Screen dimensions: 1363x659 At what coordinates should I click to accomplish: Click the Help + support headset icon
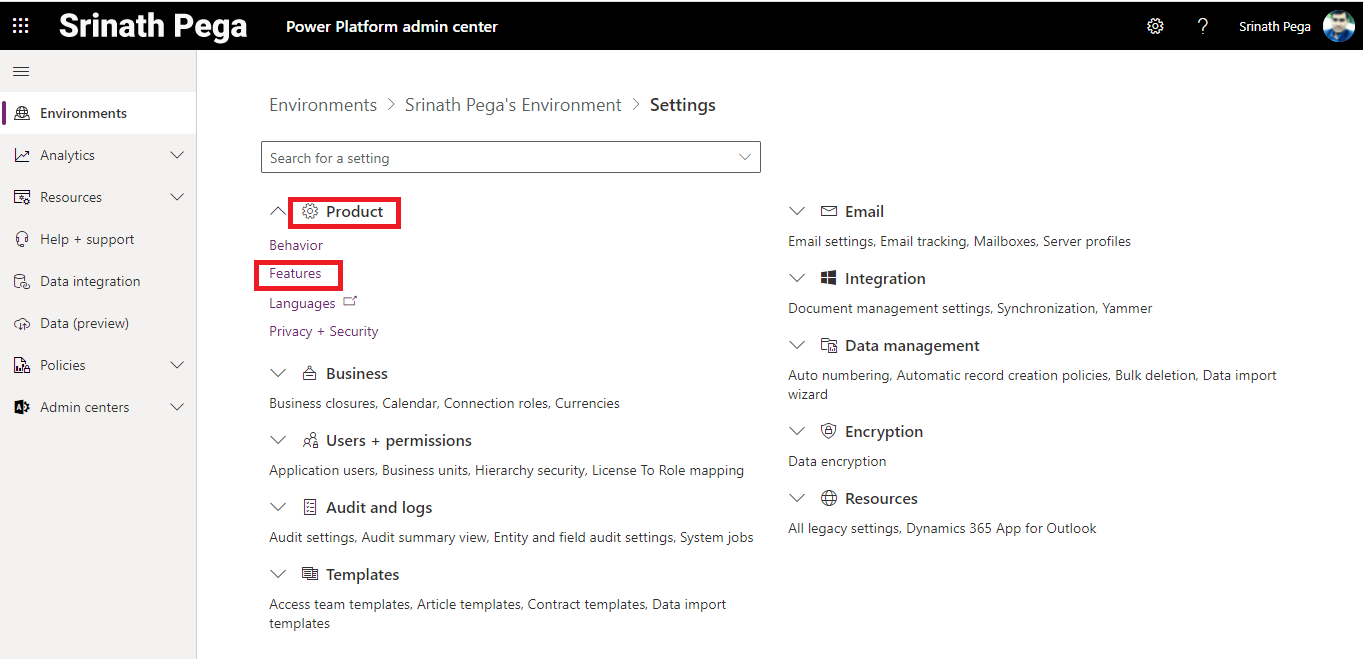coord(22,239)
